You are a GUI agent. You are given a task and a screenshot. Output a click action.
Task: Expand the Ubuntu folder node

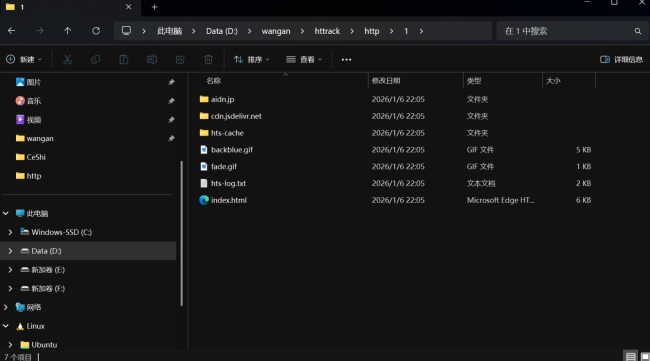(10, 345)
